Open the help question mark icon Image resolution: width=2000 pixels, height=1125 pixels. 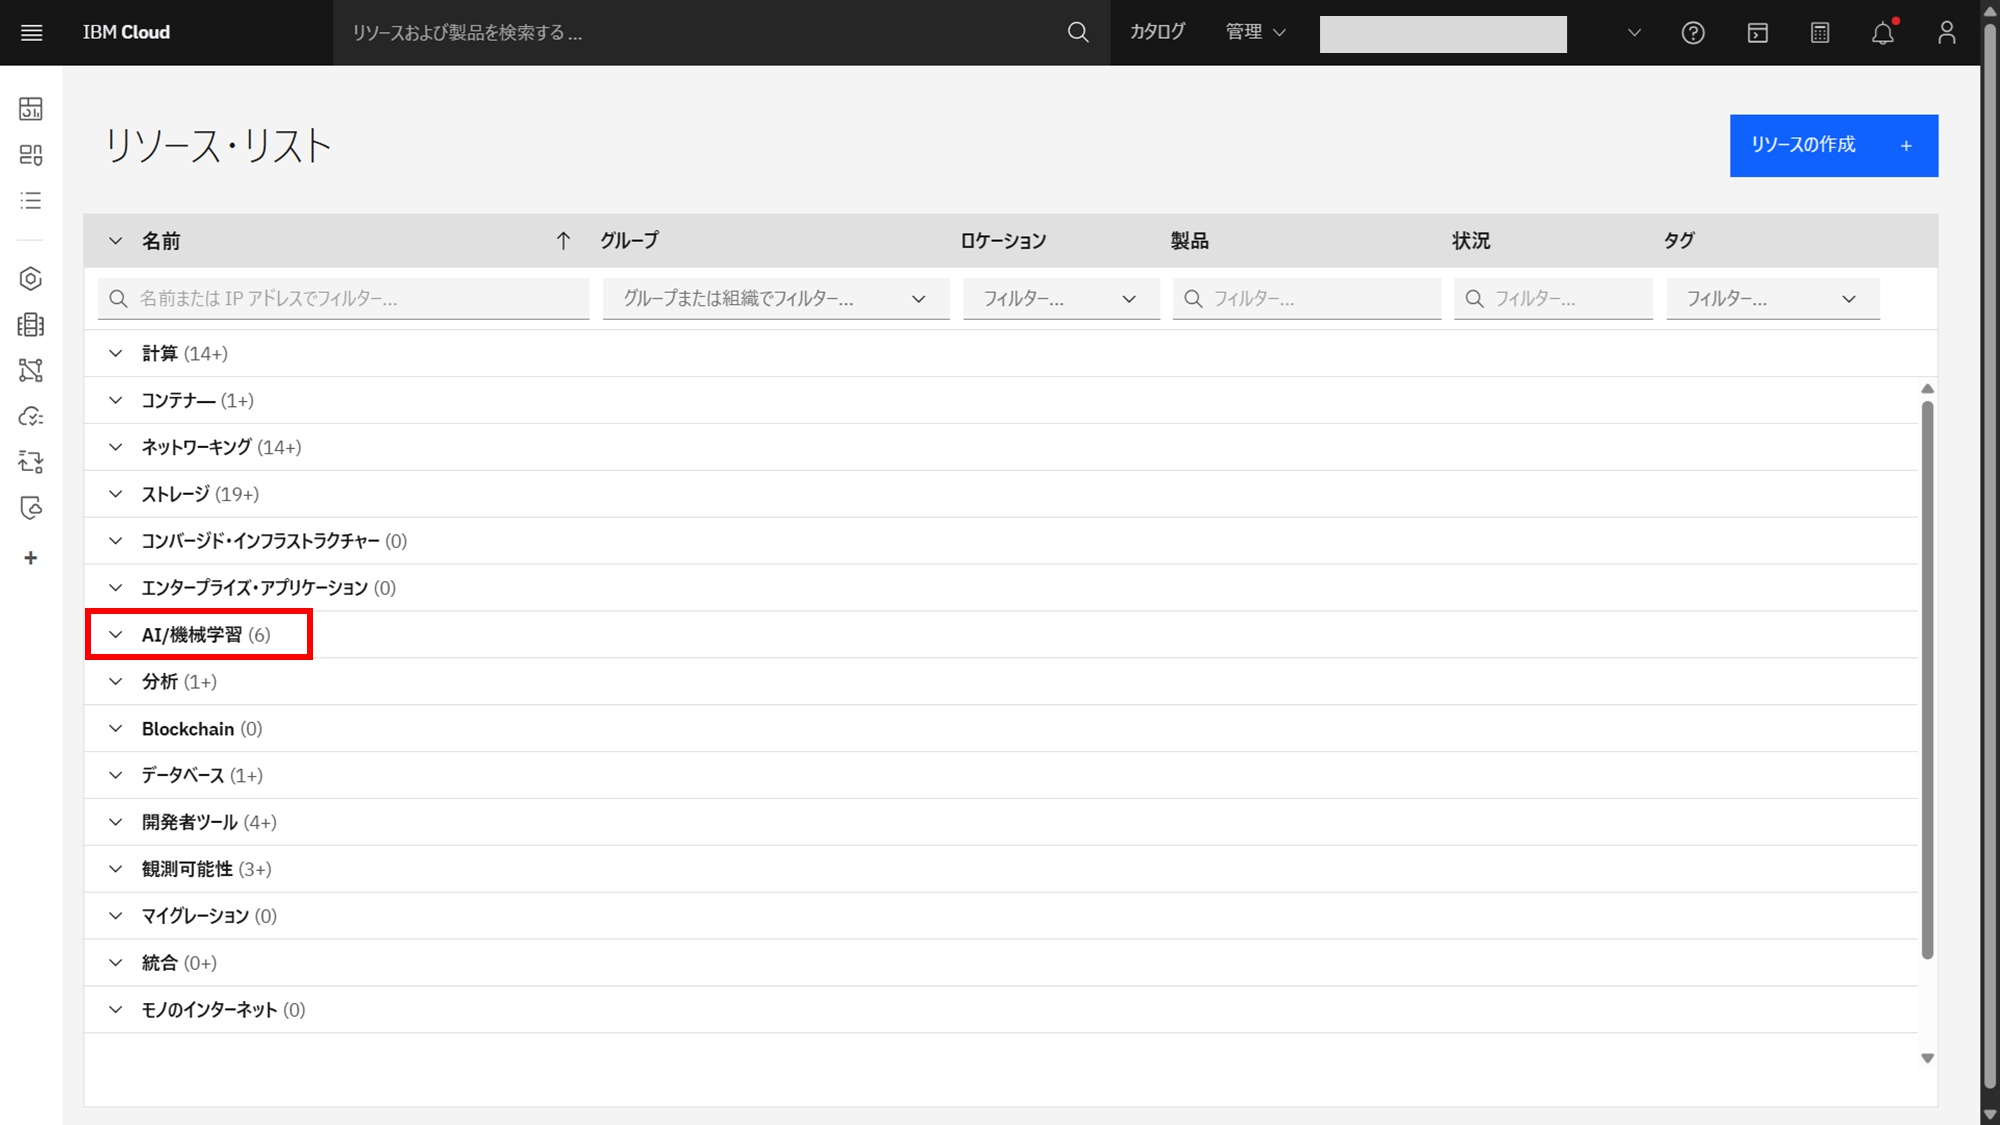(x=1693, y=33)
